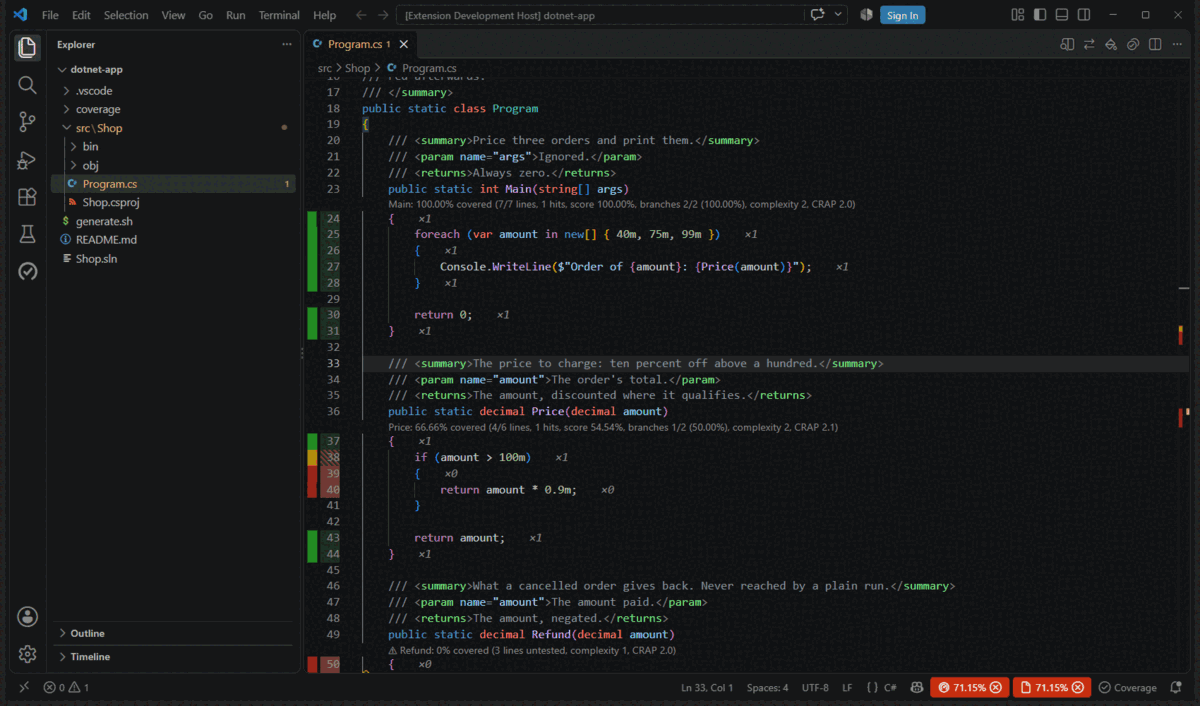Toggle the secondary side bar
The width and height of the screenshot is (1200, 706).
click(1084, 15)
